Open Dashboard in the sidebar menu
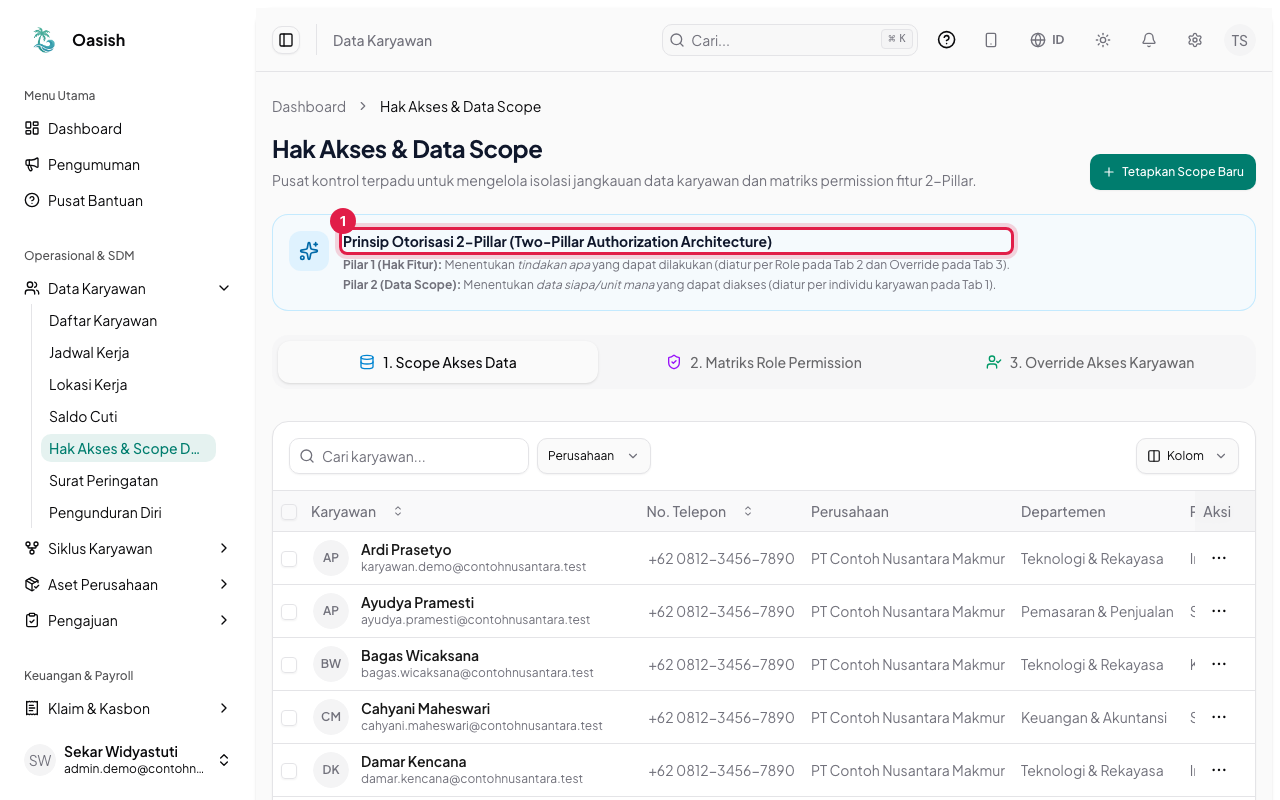 [128, 129]
